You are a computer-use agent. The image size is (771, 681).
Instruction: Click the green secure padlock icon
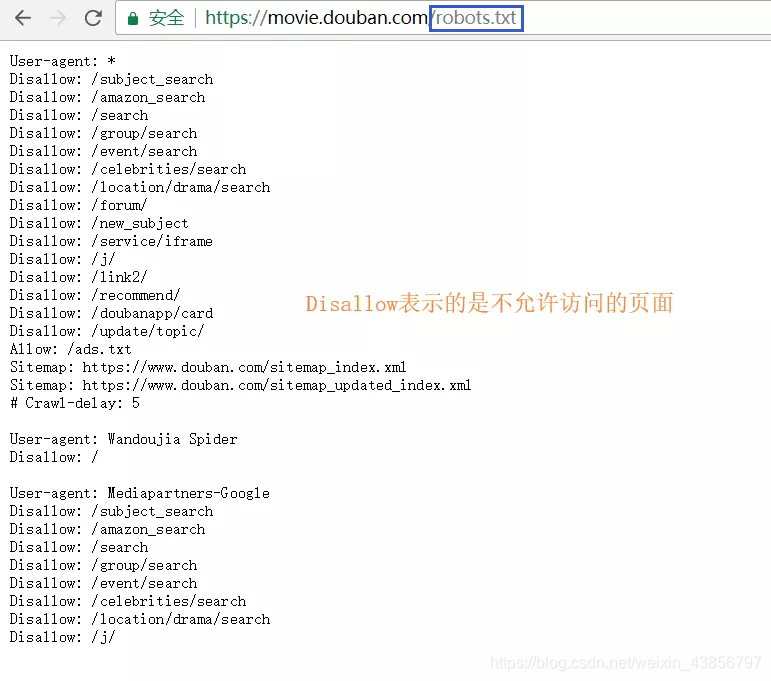coord(133,19)
